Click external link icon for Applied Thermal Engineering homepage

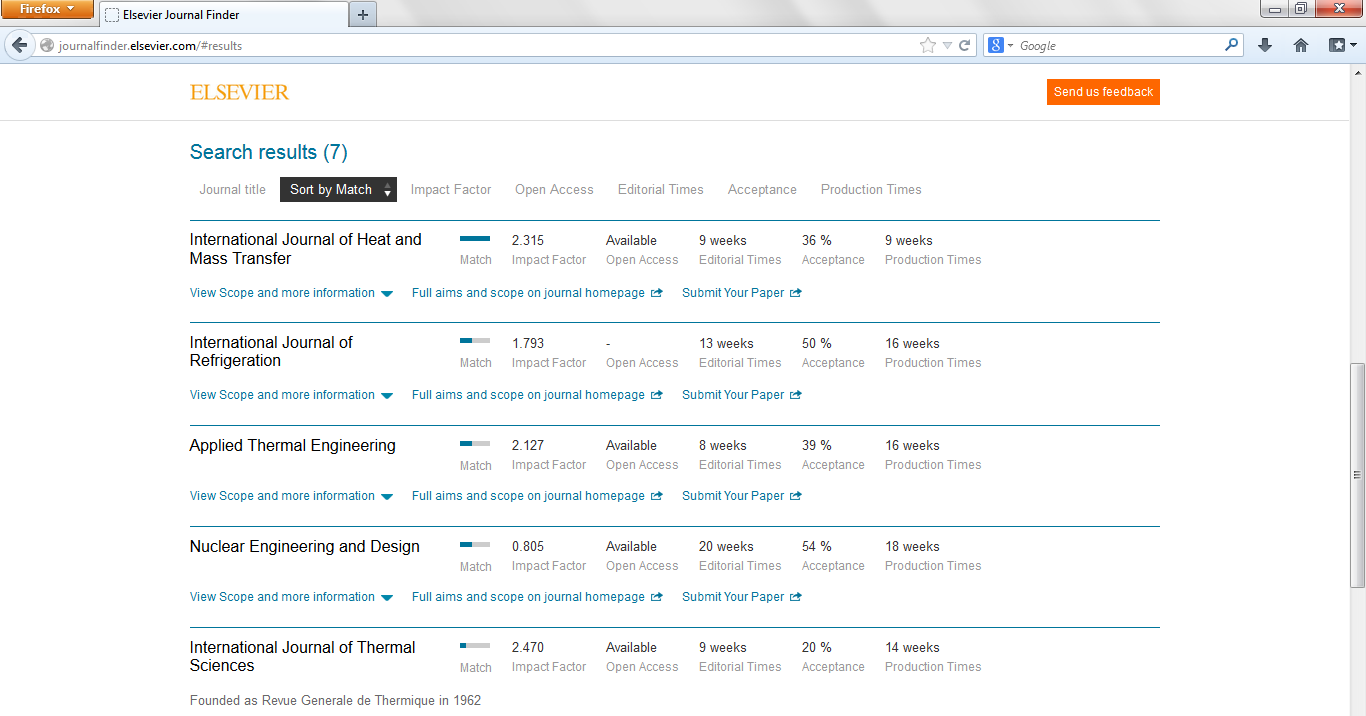coord(657,496)
